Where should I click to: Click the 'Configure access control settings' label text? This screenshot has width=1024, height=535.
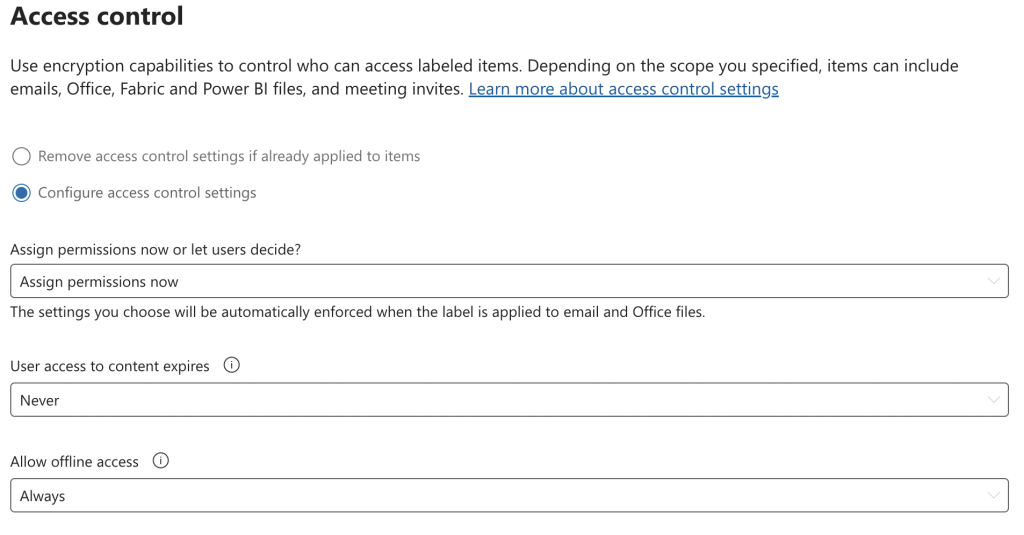[147, 193]
